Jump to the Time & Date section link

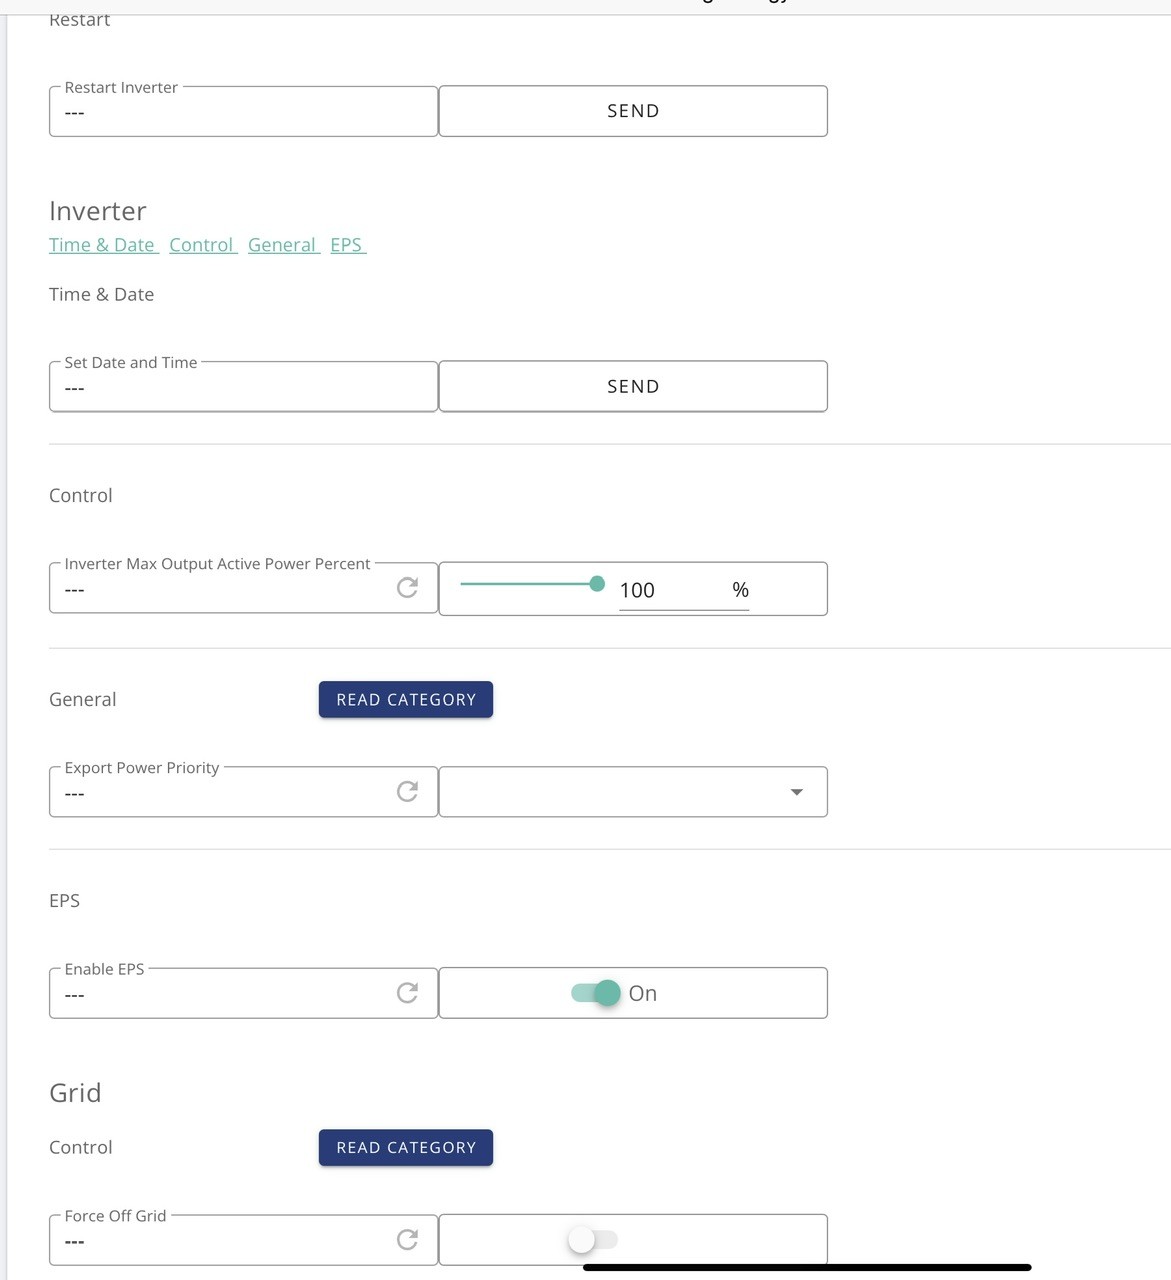[103, 245]
